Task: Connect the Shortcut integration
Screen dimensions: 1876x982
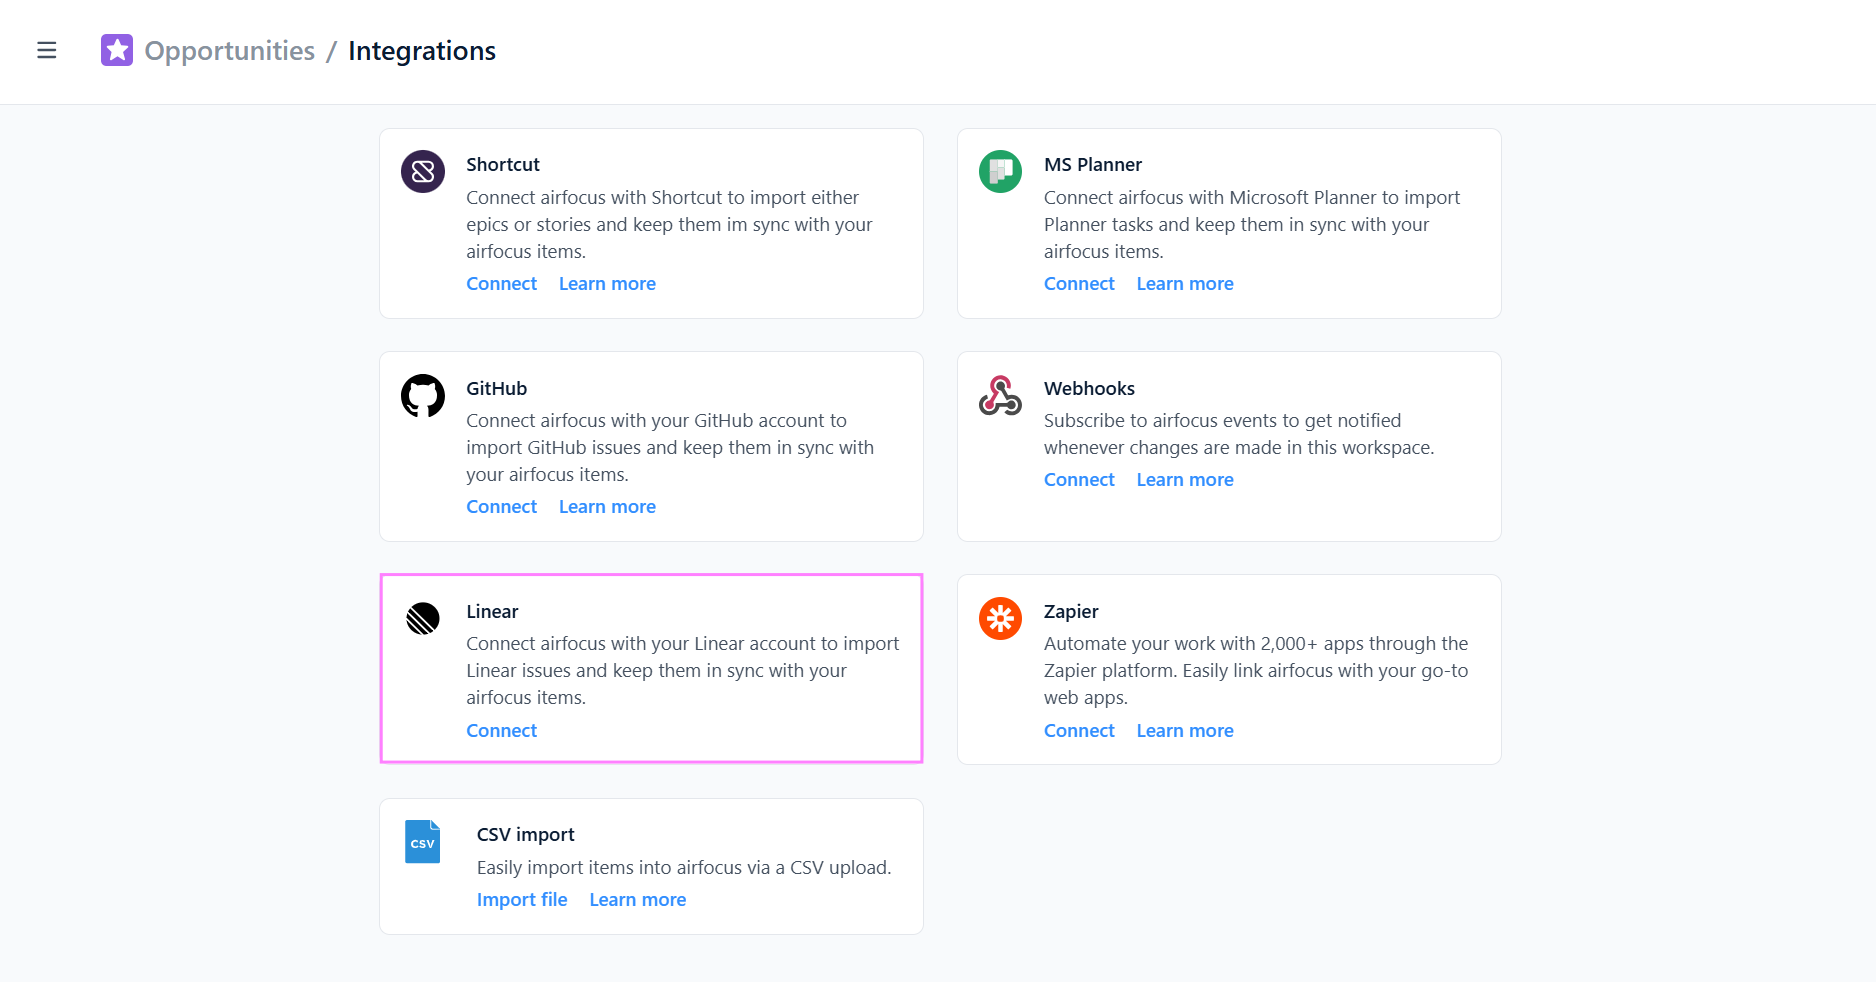Action: pos(502,284)
